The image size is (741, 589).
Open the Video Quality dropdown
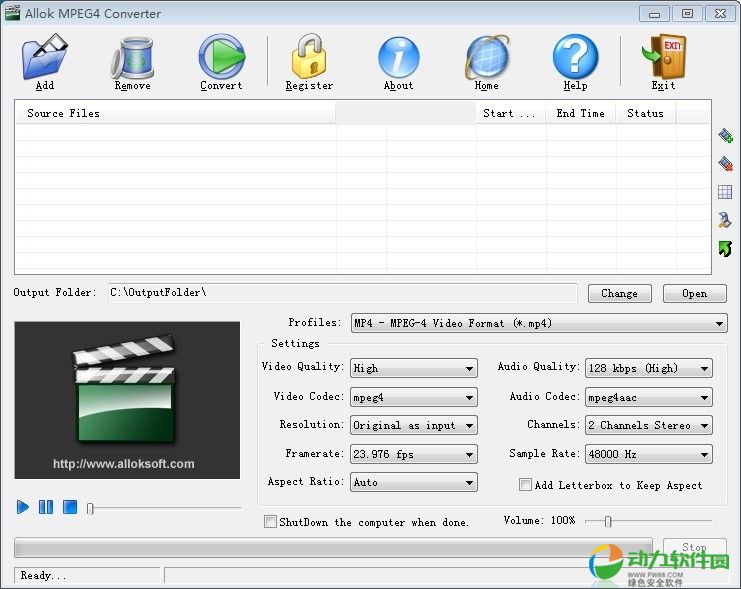click(413, 368)
